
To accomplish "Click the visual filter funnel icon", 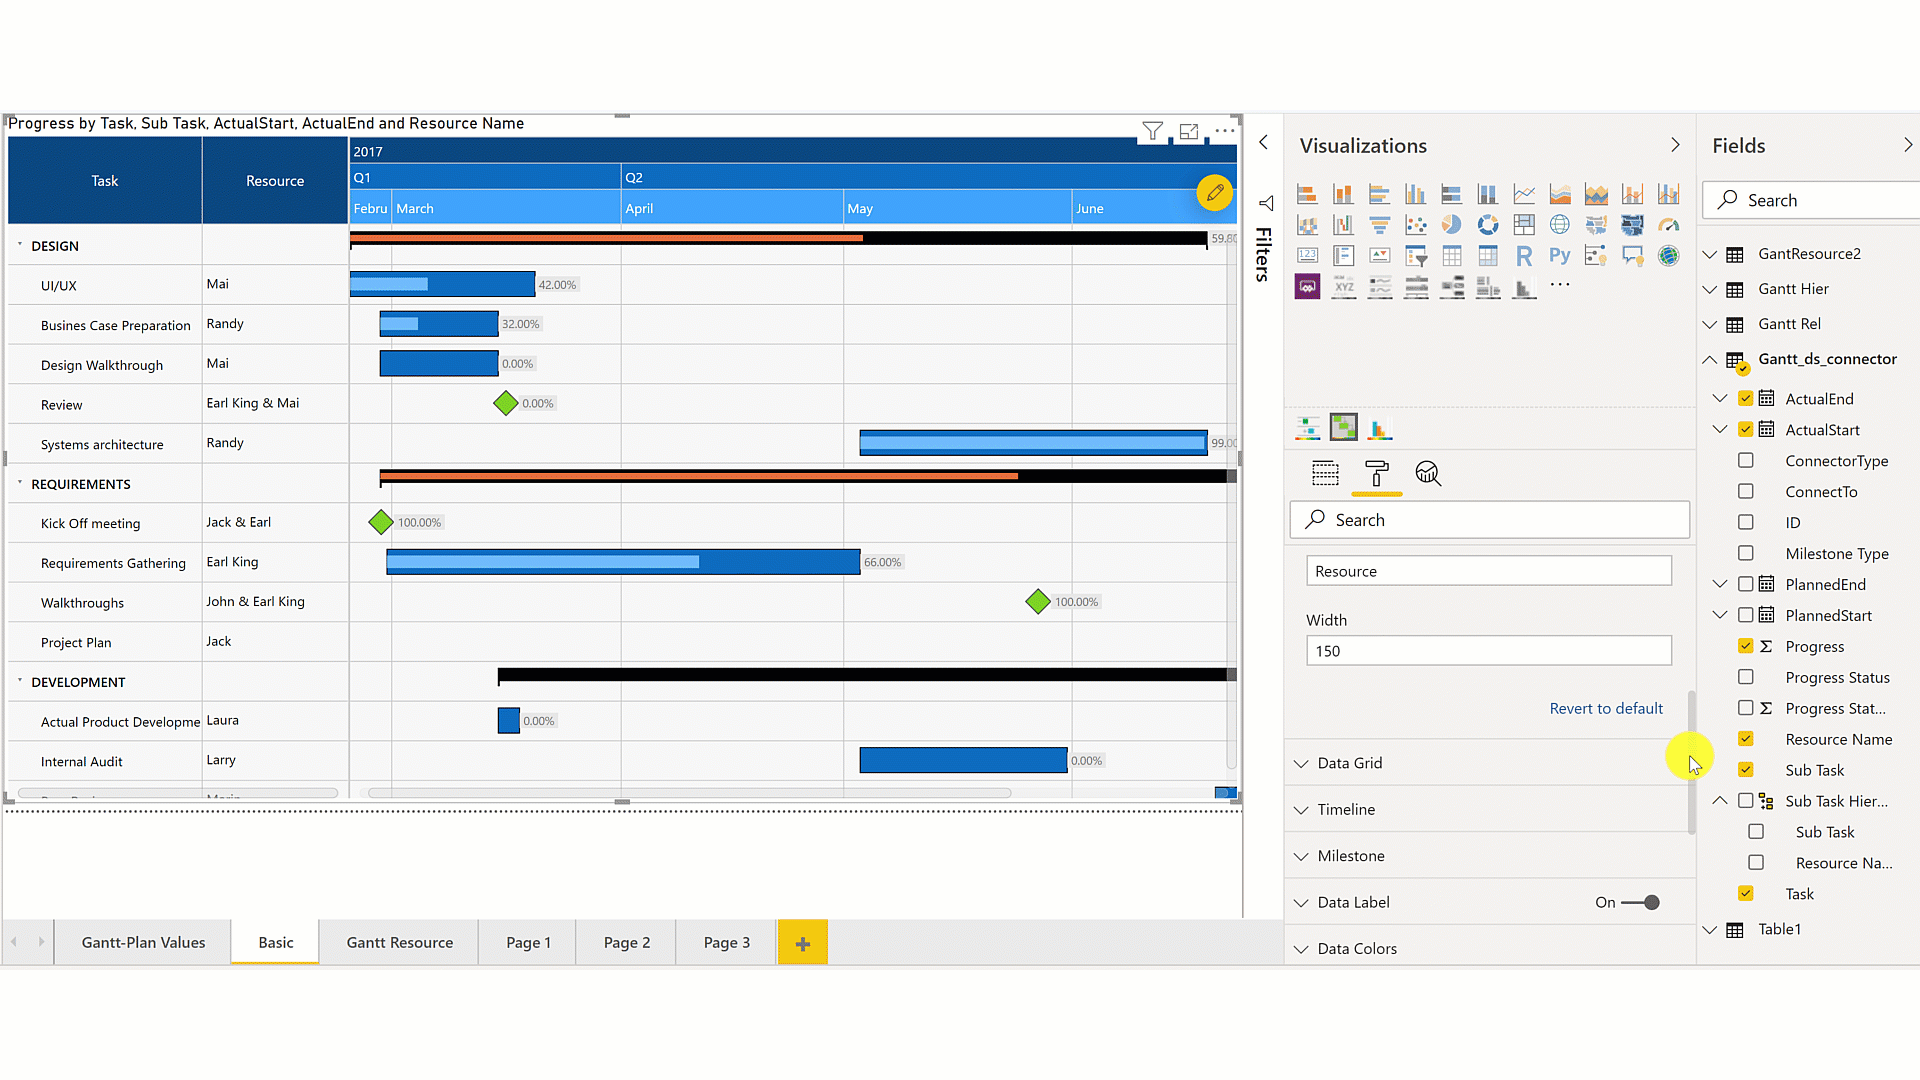I will click(x=1152, y=131).
